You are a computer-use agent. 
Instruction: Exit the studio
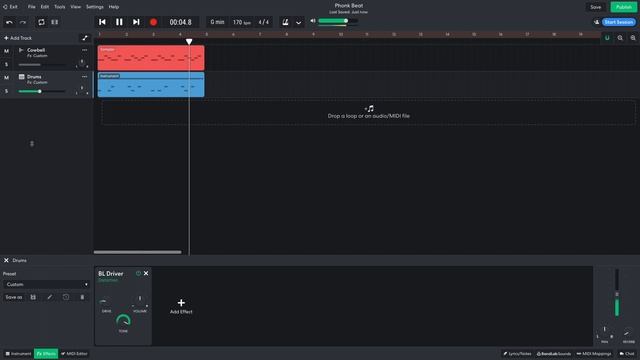tap(11, 7)
